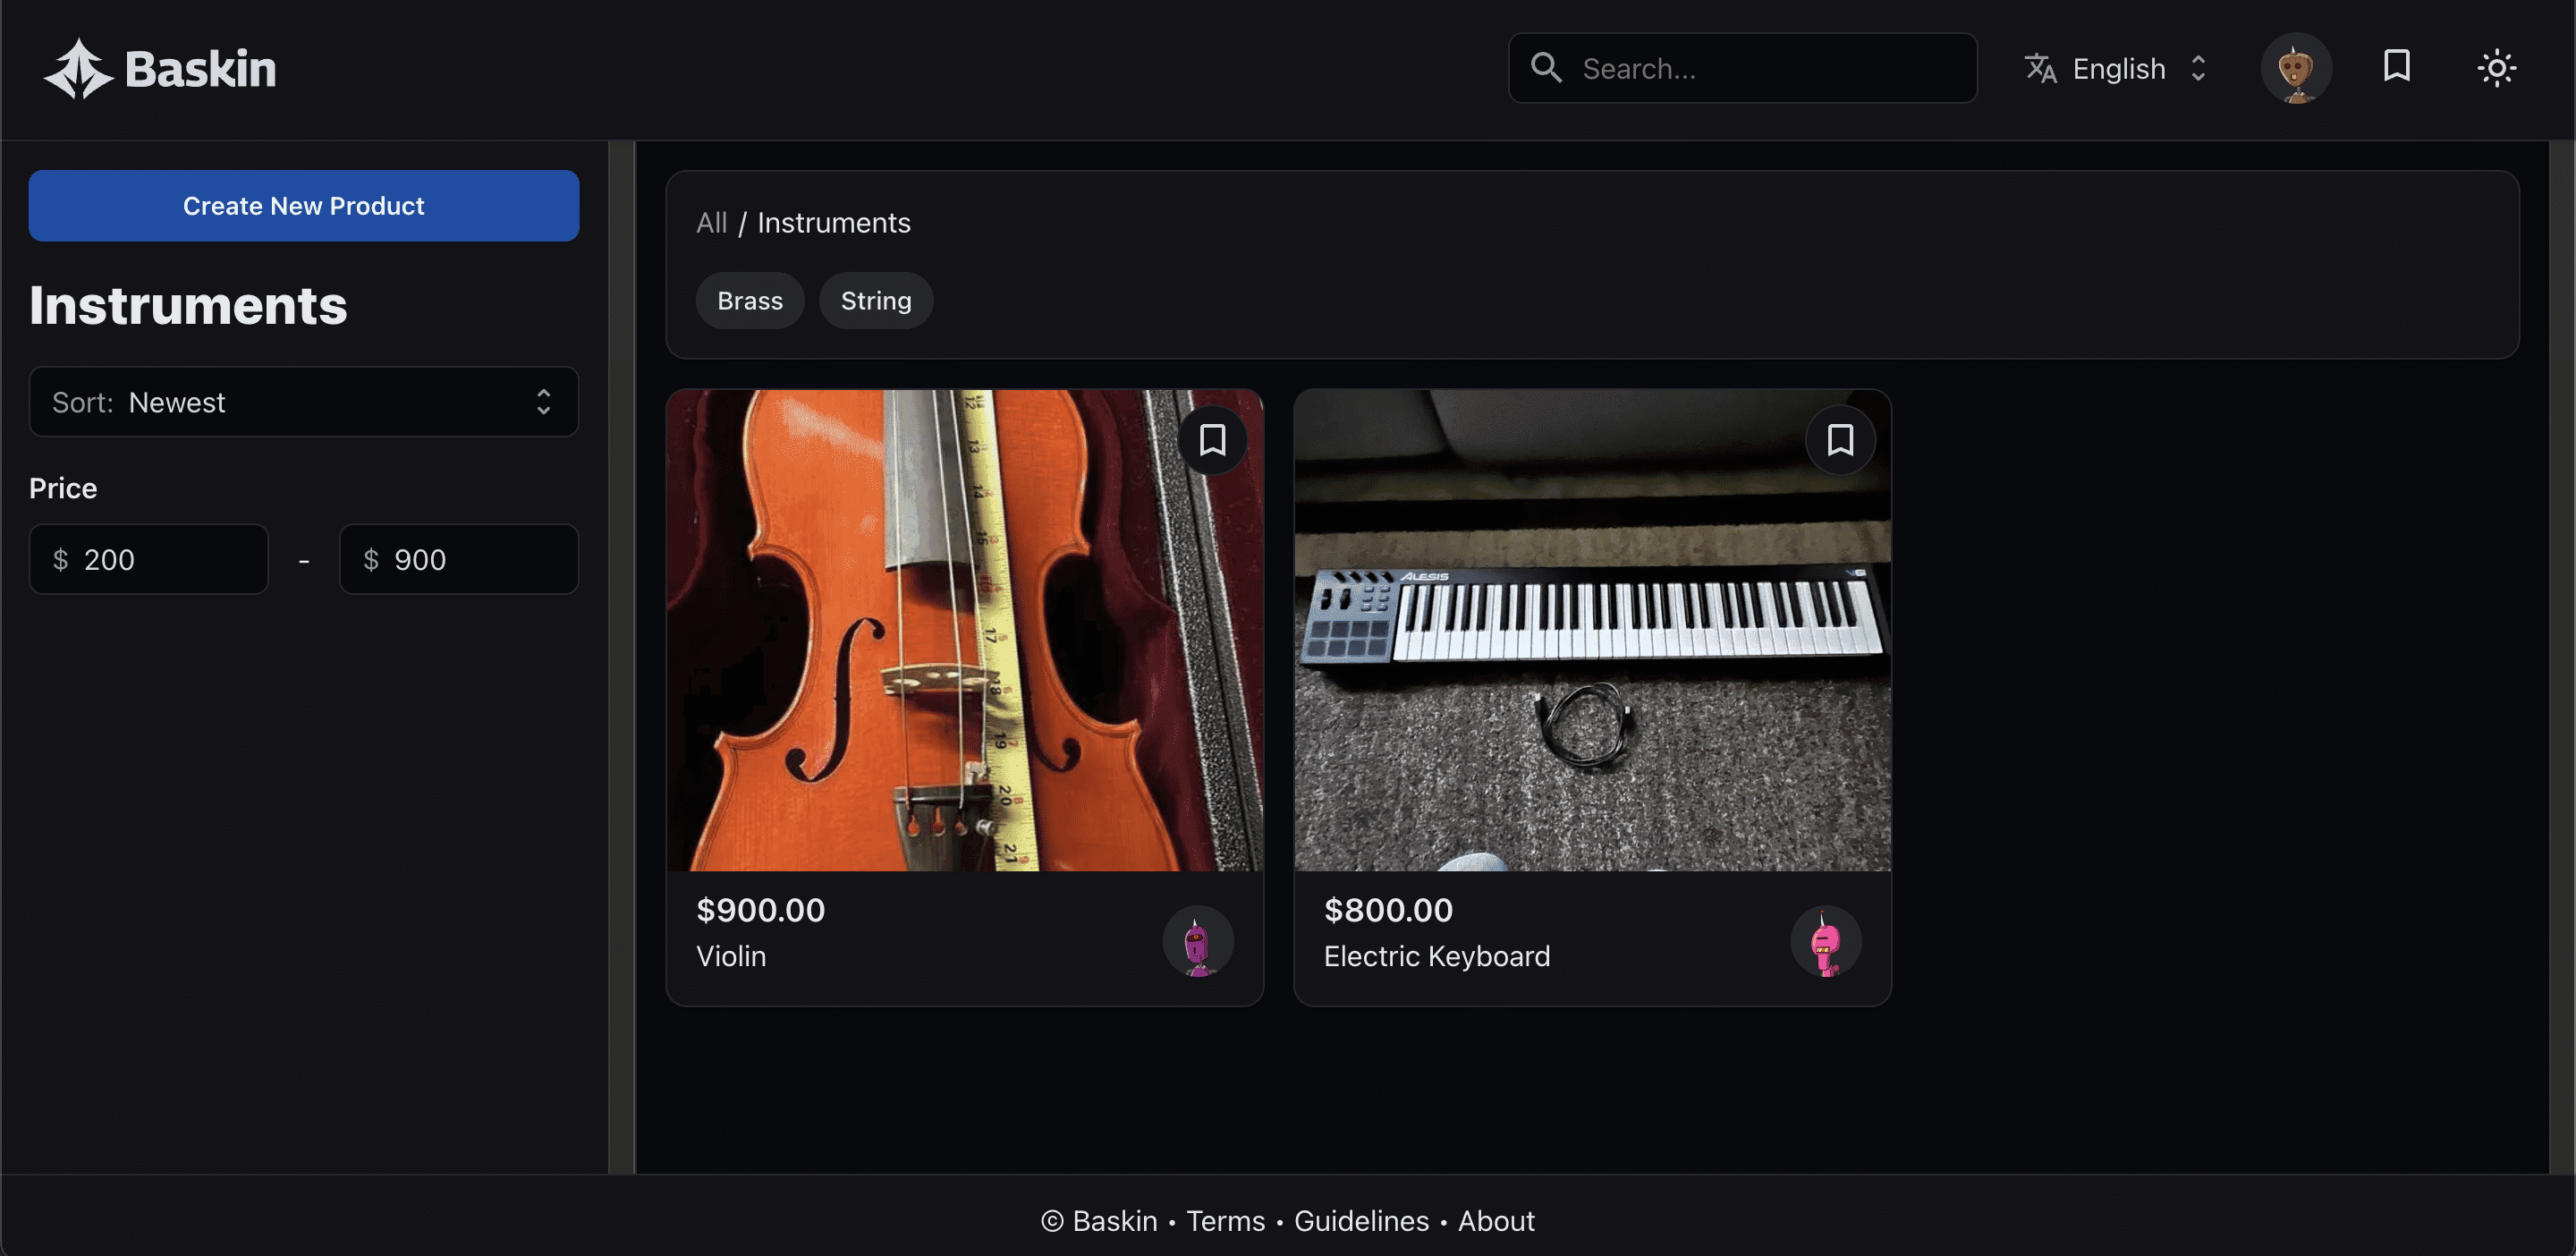Screen dimensions: 2576x1256
Task: Open the Sort Newest dropdown
Action: tap(303, 402)
